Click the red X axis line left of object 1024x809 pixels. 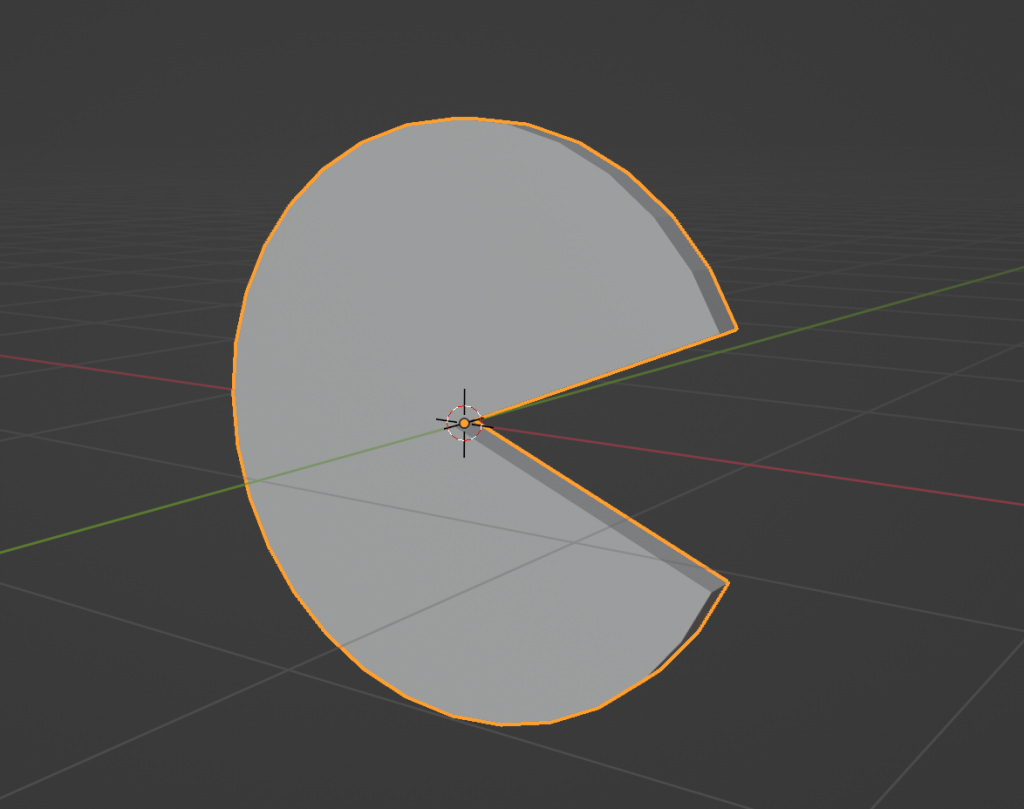[120, 371]
